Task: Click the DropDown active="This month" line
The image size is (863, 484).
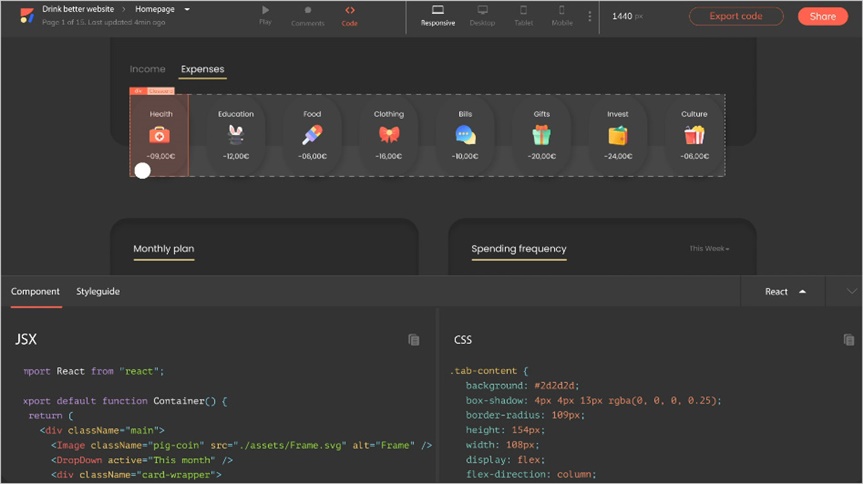Action: (141, 460)
